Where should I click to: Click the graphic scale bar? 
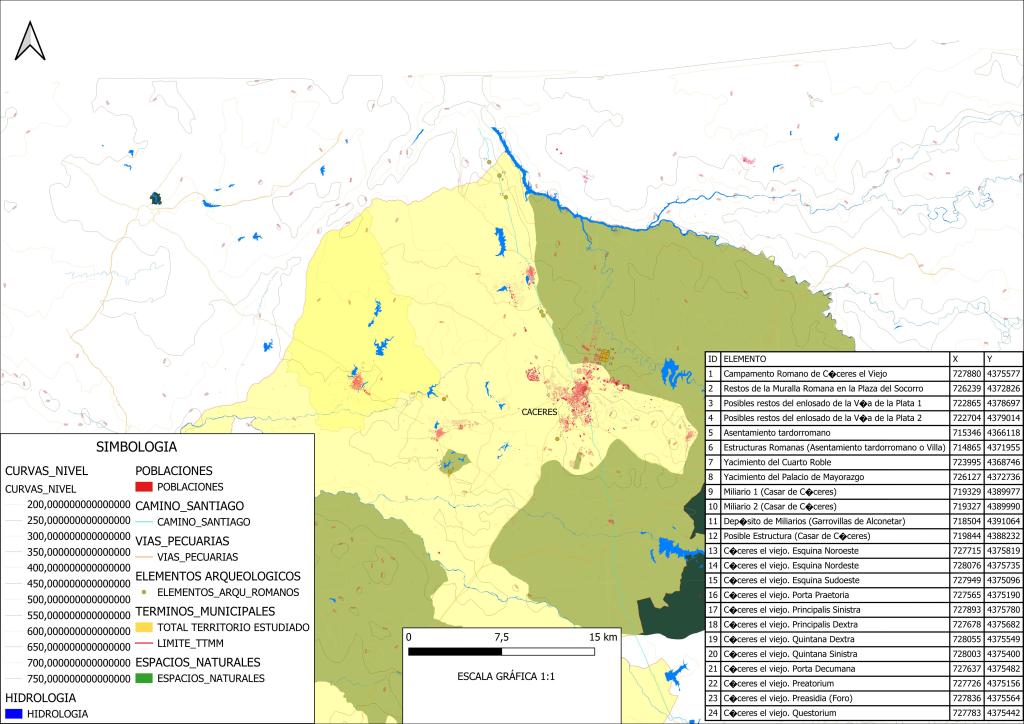(502, 651)
